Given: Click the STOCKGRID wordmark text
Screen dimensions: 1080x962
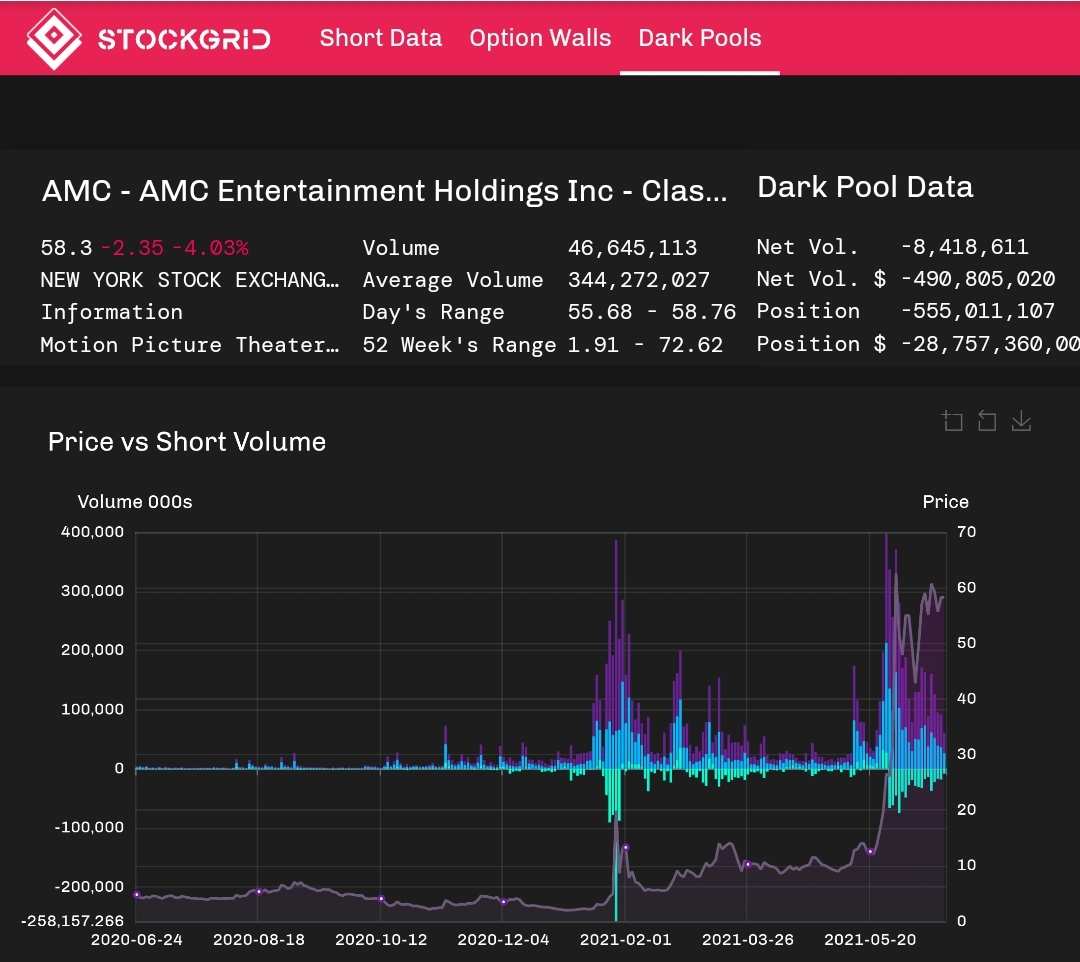Looking at the screenshot, I should pos(184,39).
